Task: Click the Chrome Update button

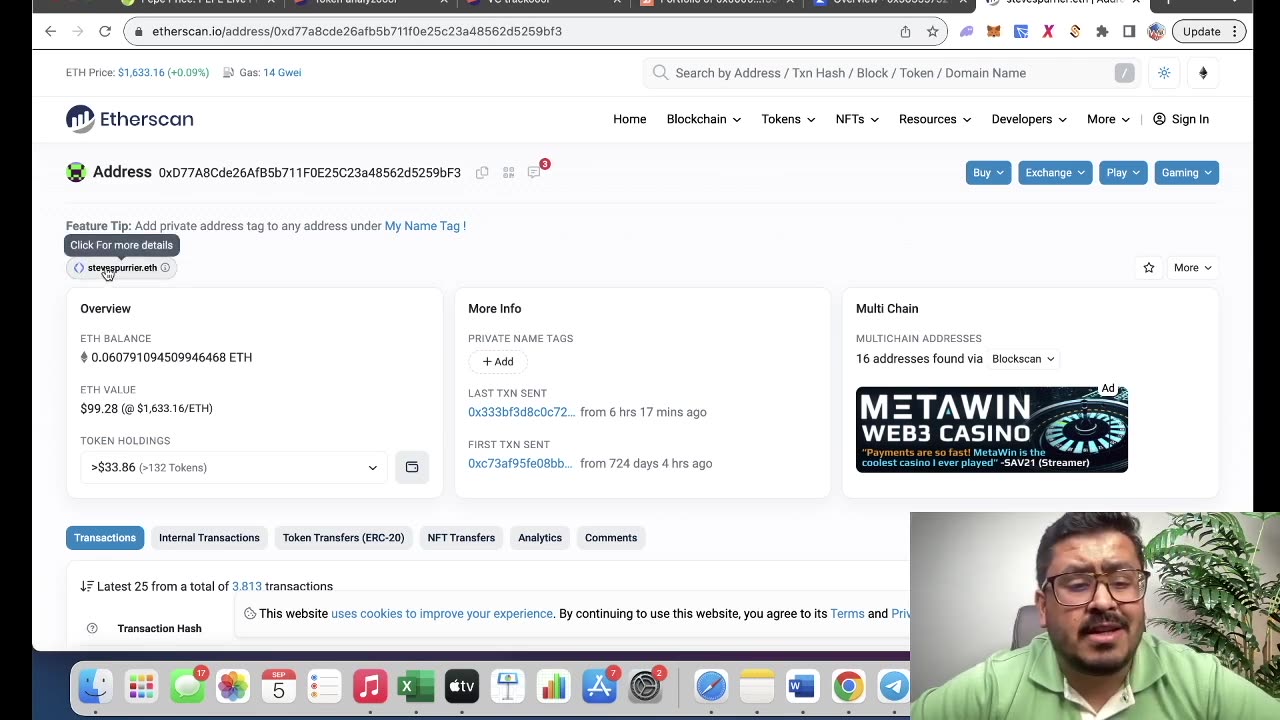Action: pyautogui.click(x=1210, y=31)
